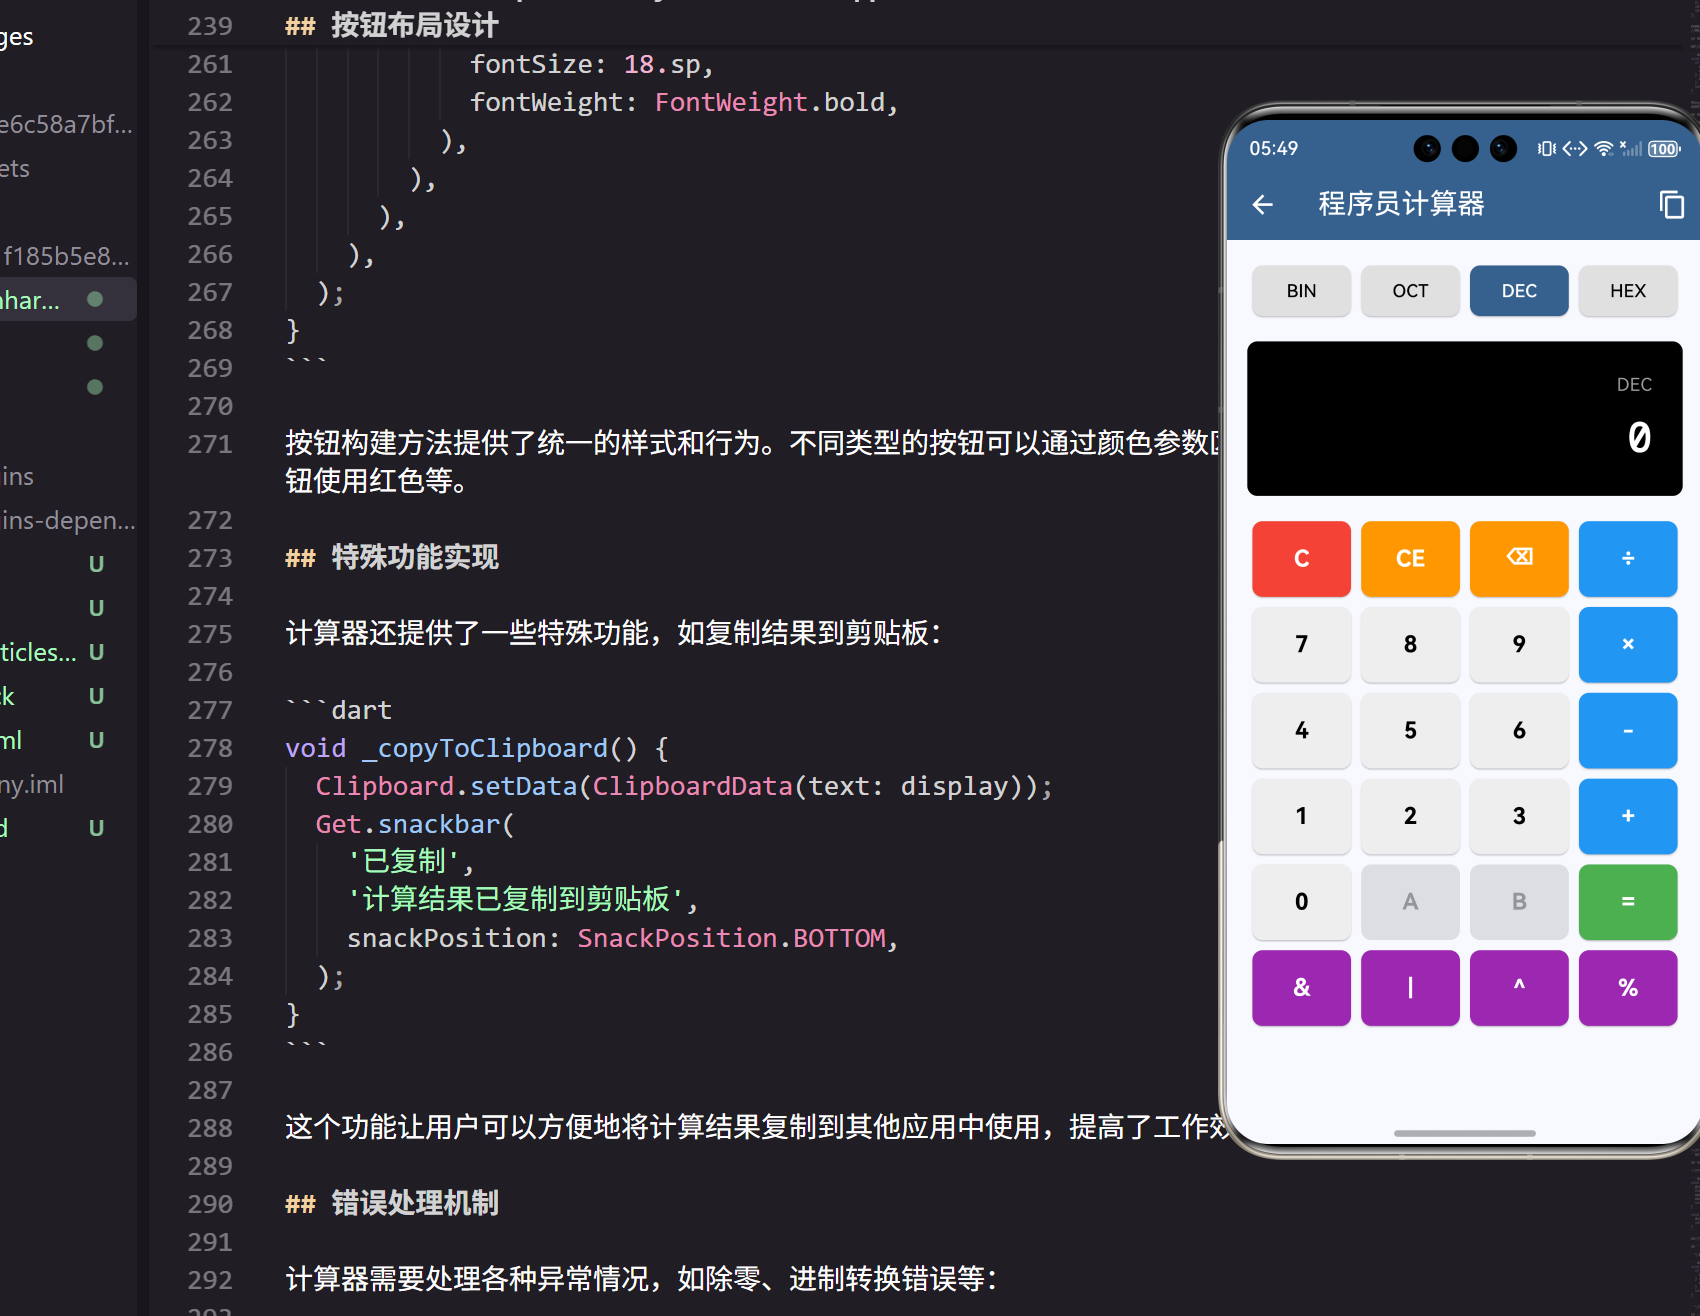Click the _copyToClipboard function name

click(485, 748)
